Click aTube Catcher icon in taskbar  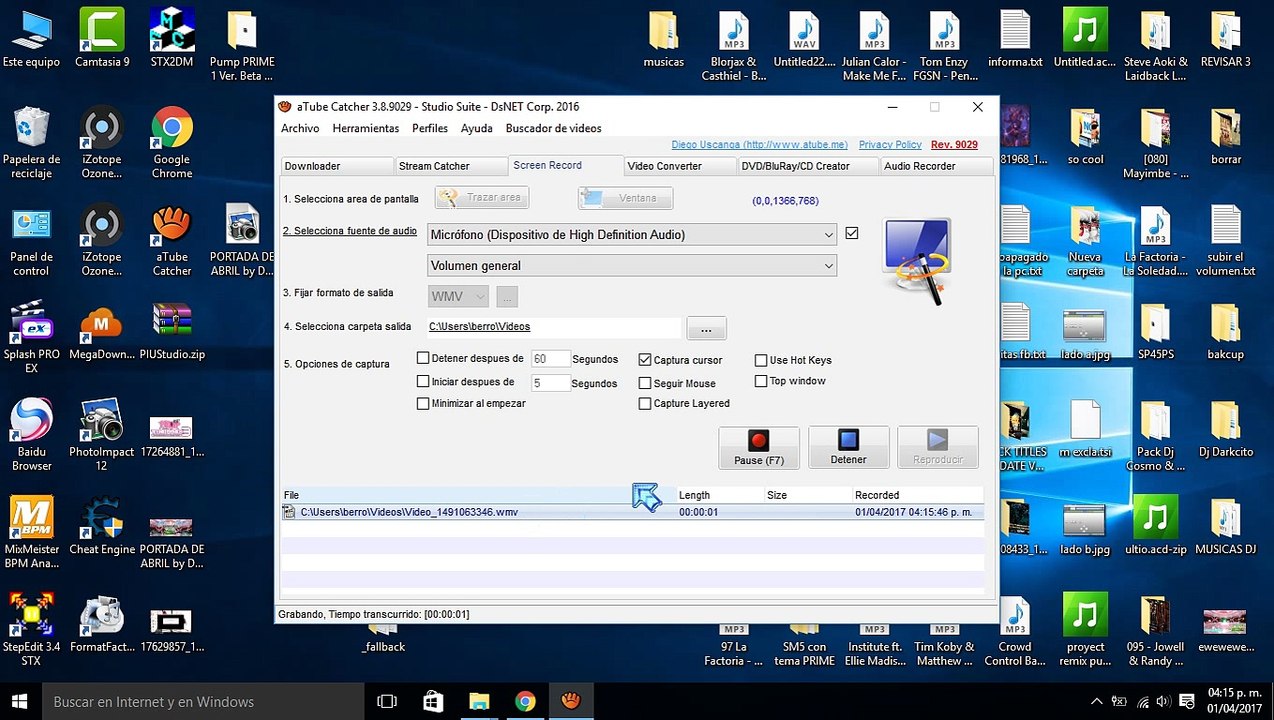point(571,701)
